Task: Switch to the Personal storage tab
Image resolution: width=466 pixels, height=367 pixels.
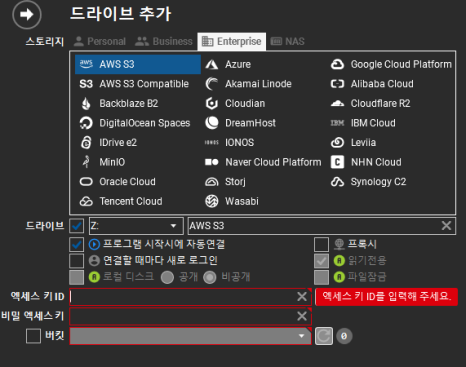Action: click(100, 41)
